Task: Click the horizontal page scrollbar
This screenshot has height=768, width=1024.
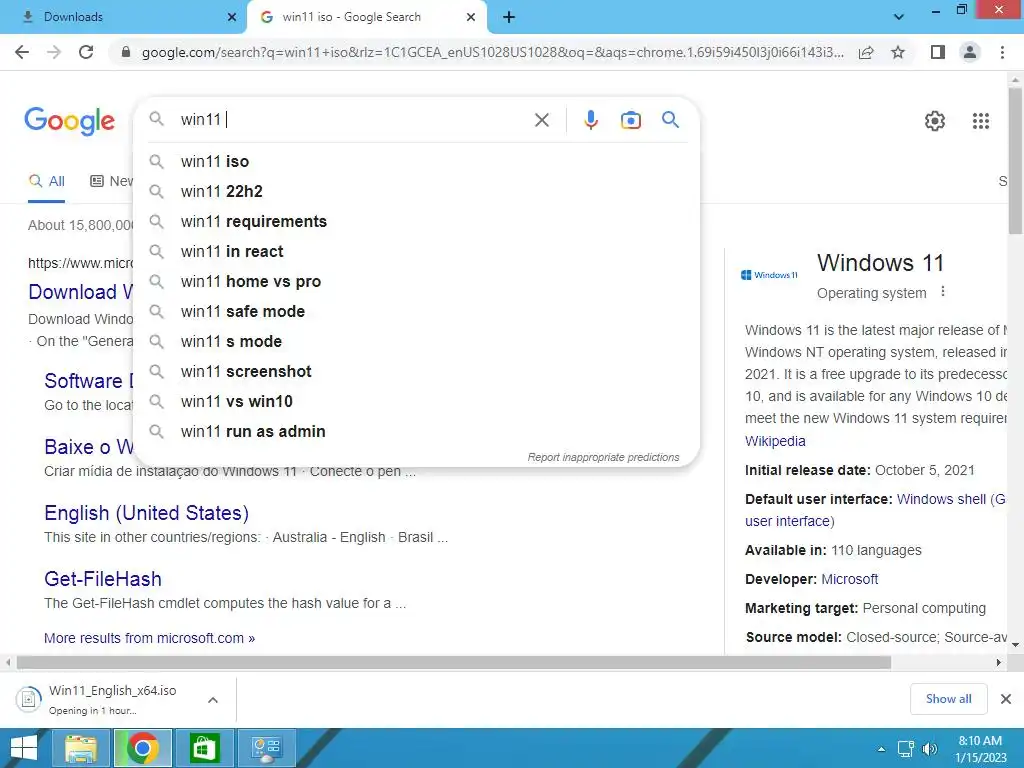Action: point(454,663)
